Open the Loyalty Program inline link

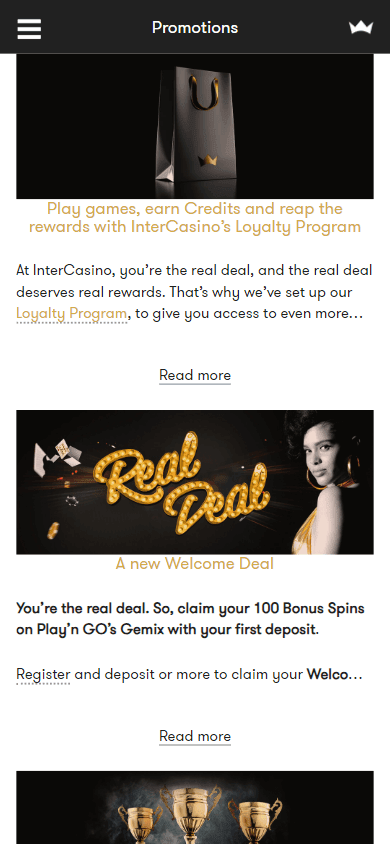pos(72,313)
